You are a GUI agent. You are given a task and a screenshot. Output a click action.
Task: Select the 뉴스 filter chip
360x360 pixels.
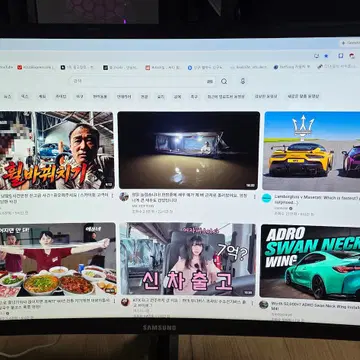(x=7, y=96)
